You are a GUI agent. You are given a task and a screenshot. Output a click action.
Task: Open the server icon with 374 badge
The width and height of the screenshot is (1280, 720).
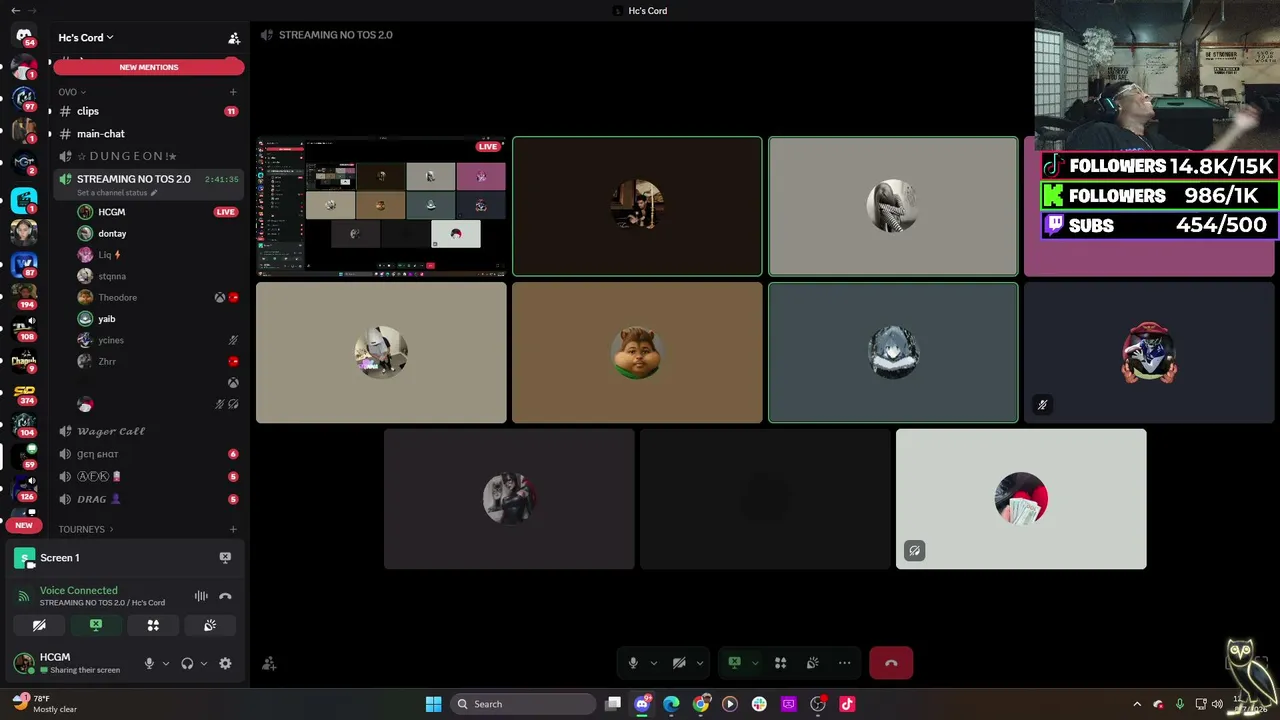pos(24,394)
